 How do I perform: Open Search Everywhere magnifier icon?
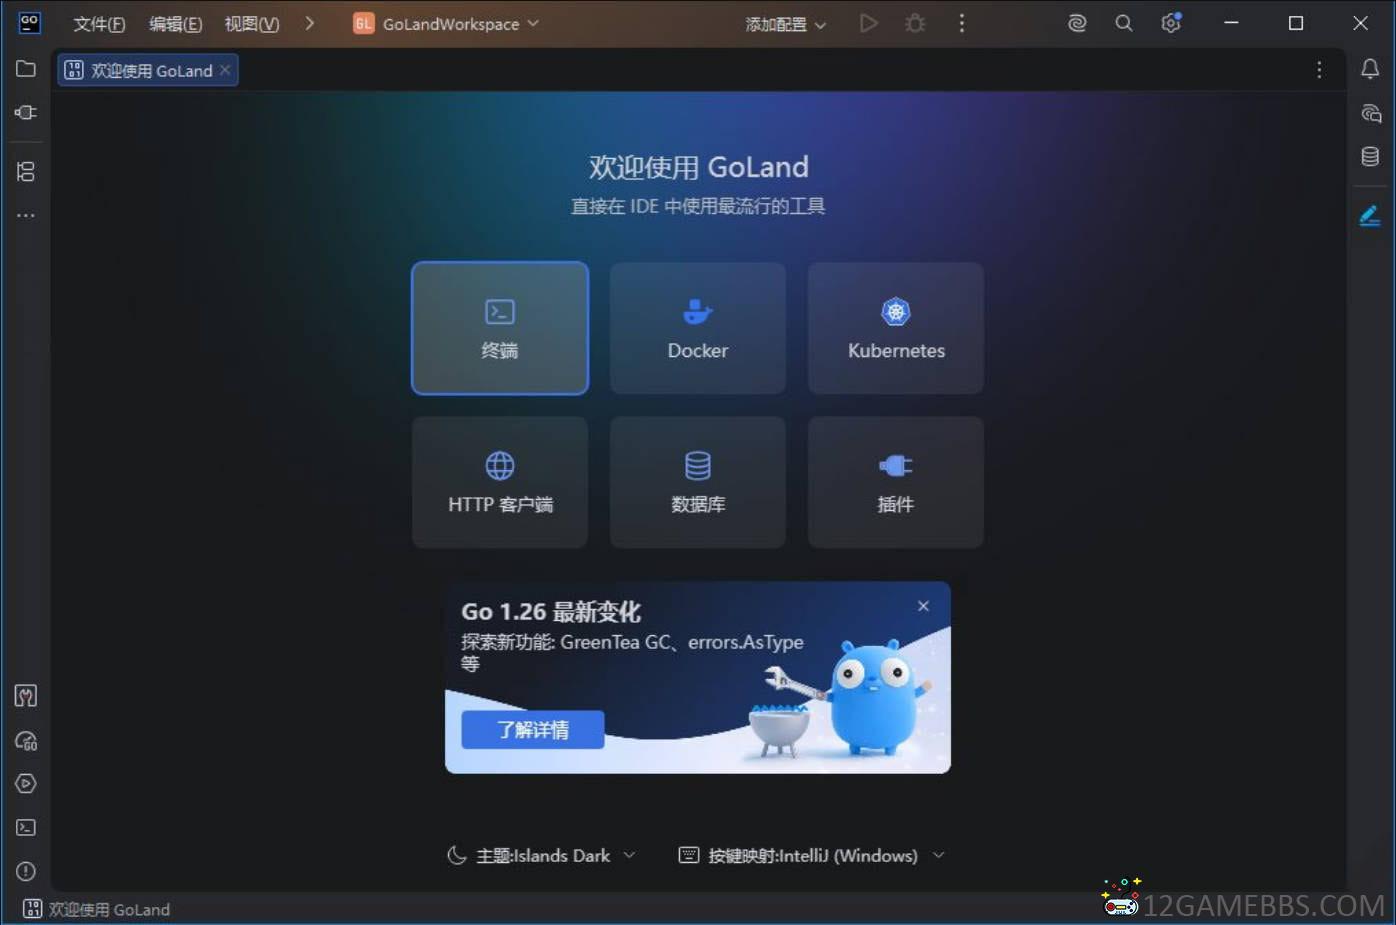pyautogui.click(x=1124, y=23)
